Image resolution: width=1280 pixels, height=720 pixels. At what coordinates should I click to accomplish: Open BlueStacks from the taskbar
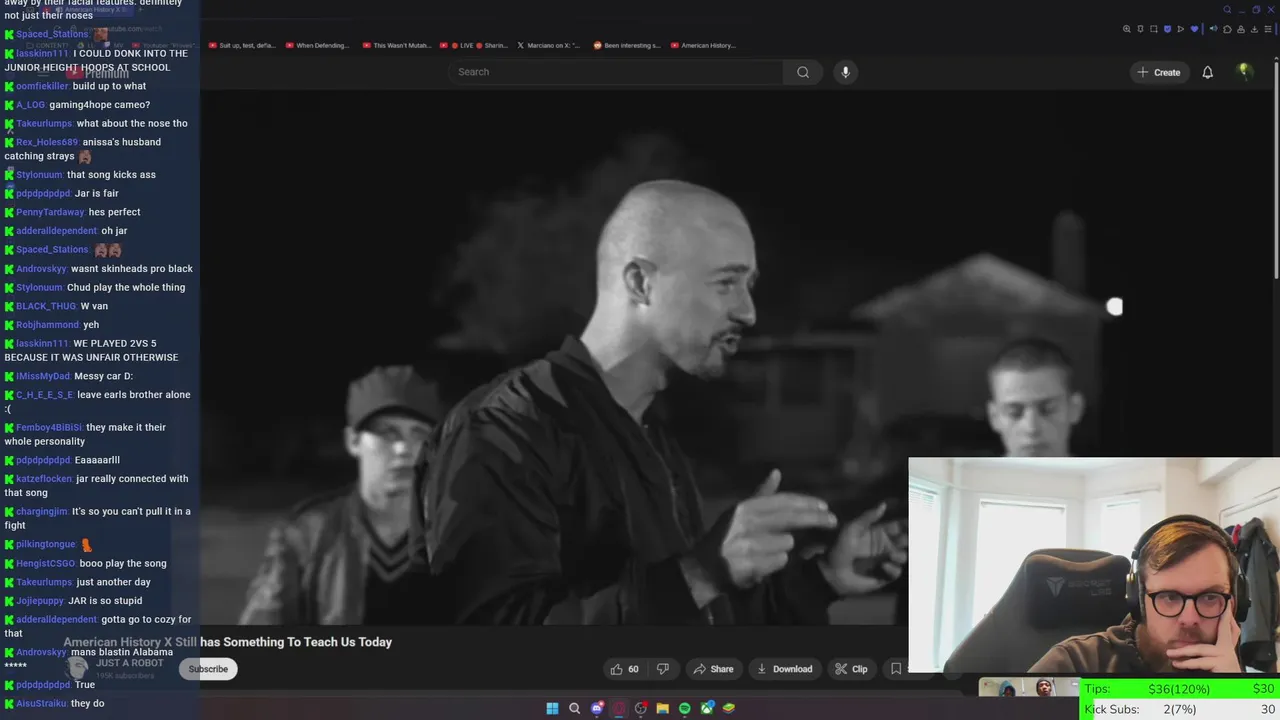[x=729, y=708]
